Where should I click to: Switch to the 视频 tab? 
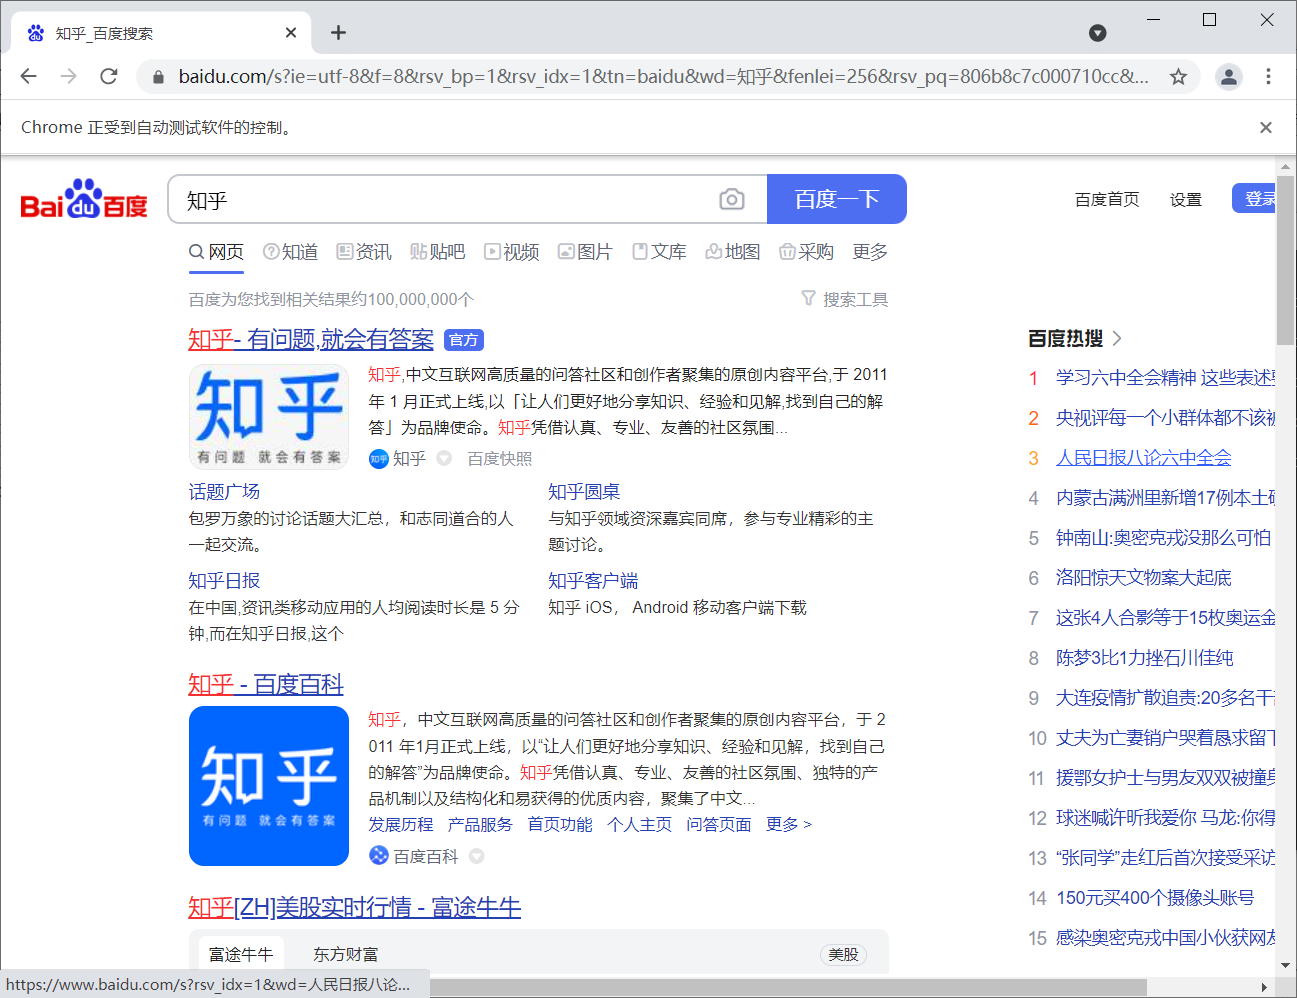point(512,252)
